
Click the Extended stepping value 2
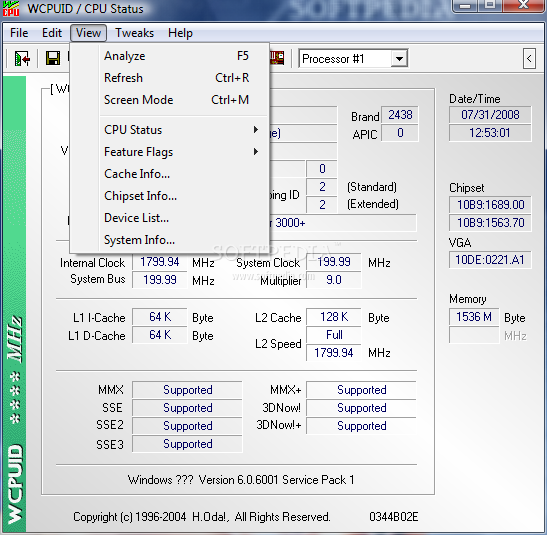(x=322, y=205)
